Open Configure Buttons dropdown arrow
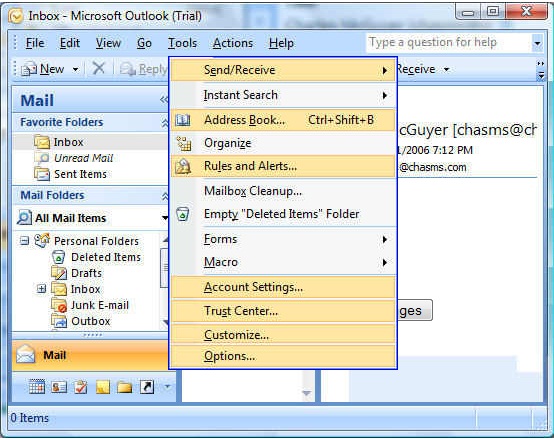Image resolution: width=554 pixels, height=440 pixels. click(x=167, y=387)
